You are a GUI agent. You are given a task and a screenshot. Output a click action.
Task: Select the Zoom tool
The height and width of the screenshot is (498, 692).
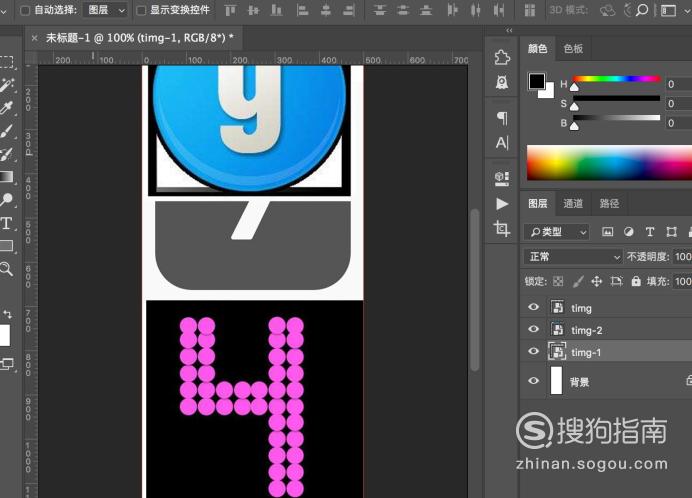click(6, 268)
